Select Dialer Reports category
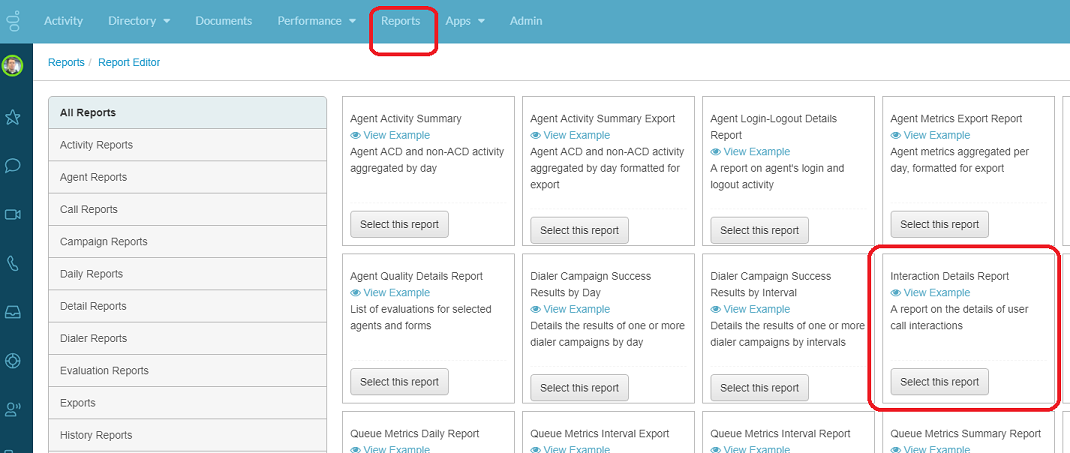The width and height of the screenshot is (1070, 453). click(188, 338)
